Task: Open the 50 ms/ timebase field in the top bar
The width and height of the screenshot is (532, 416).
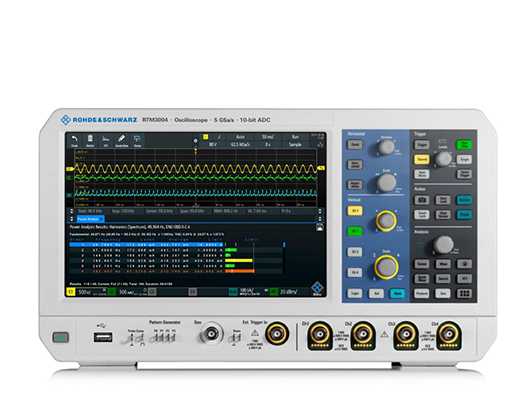Action: click(x=268, y=137)
